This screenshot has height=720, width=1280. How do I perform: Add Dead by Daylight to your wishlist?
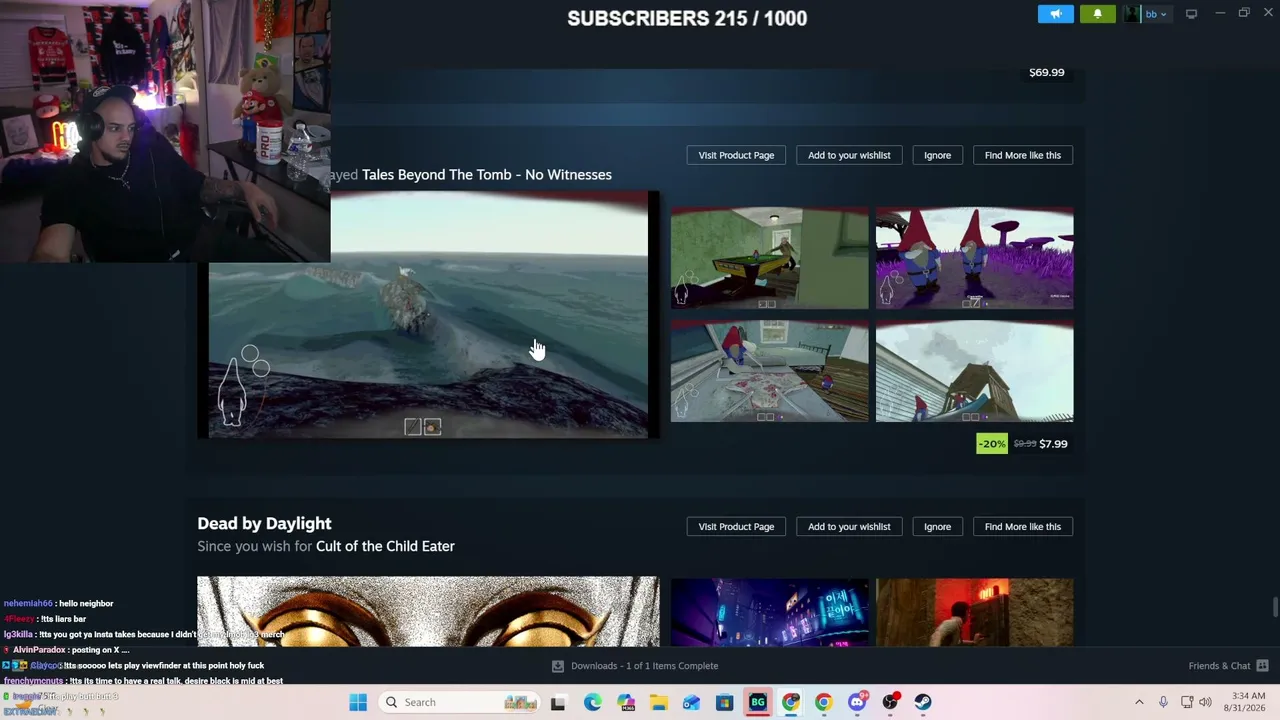[x=849, y=526]
